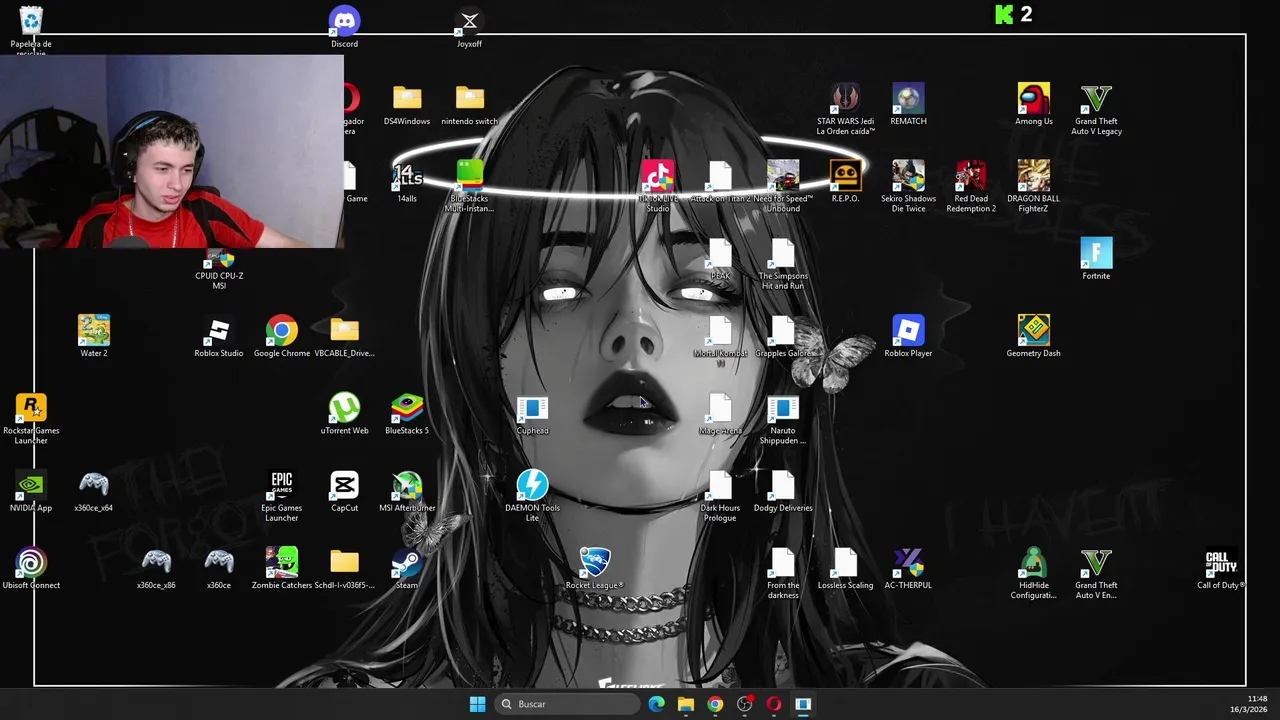The width and height of the screenshot is (1280, 720).
Task: Open Google Chrome desktop shortcut
Action: (x=282, y=336)
